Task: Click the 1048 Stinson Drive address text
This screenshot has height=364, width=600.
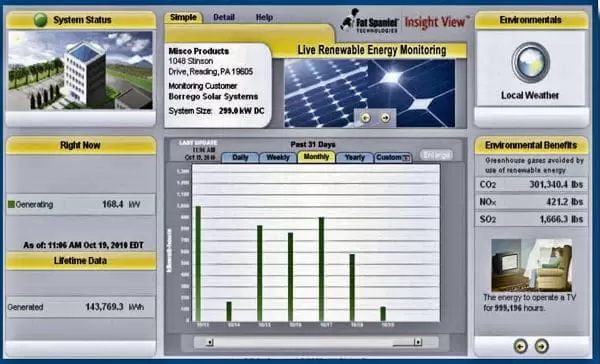Action: pyautogui.click(x=210, y=66)
